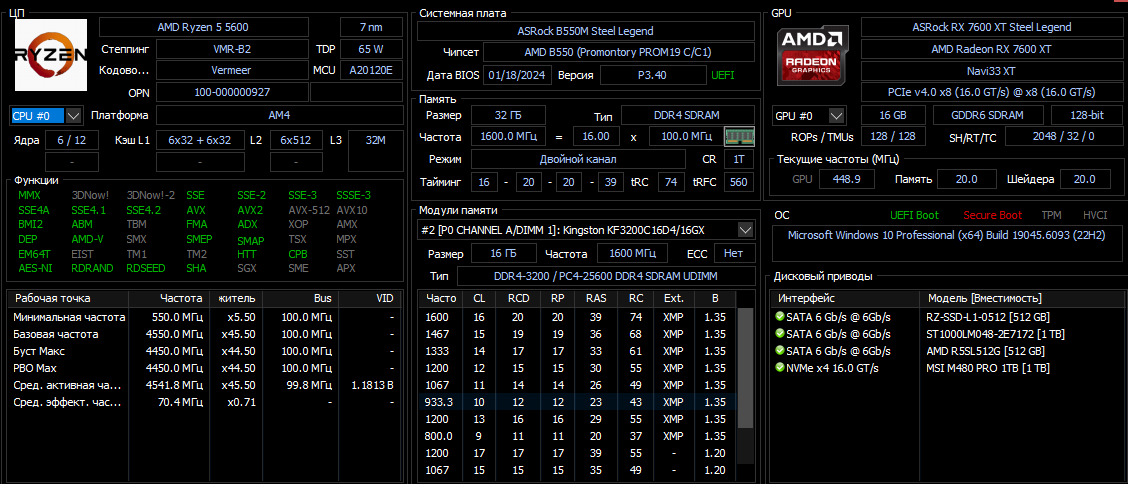1128x484 pixels.
Task: Click the green status icon for AMD R5SL512G
Action: point(780,350)
